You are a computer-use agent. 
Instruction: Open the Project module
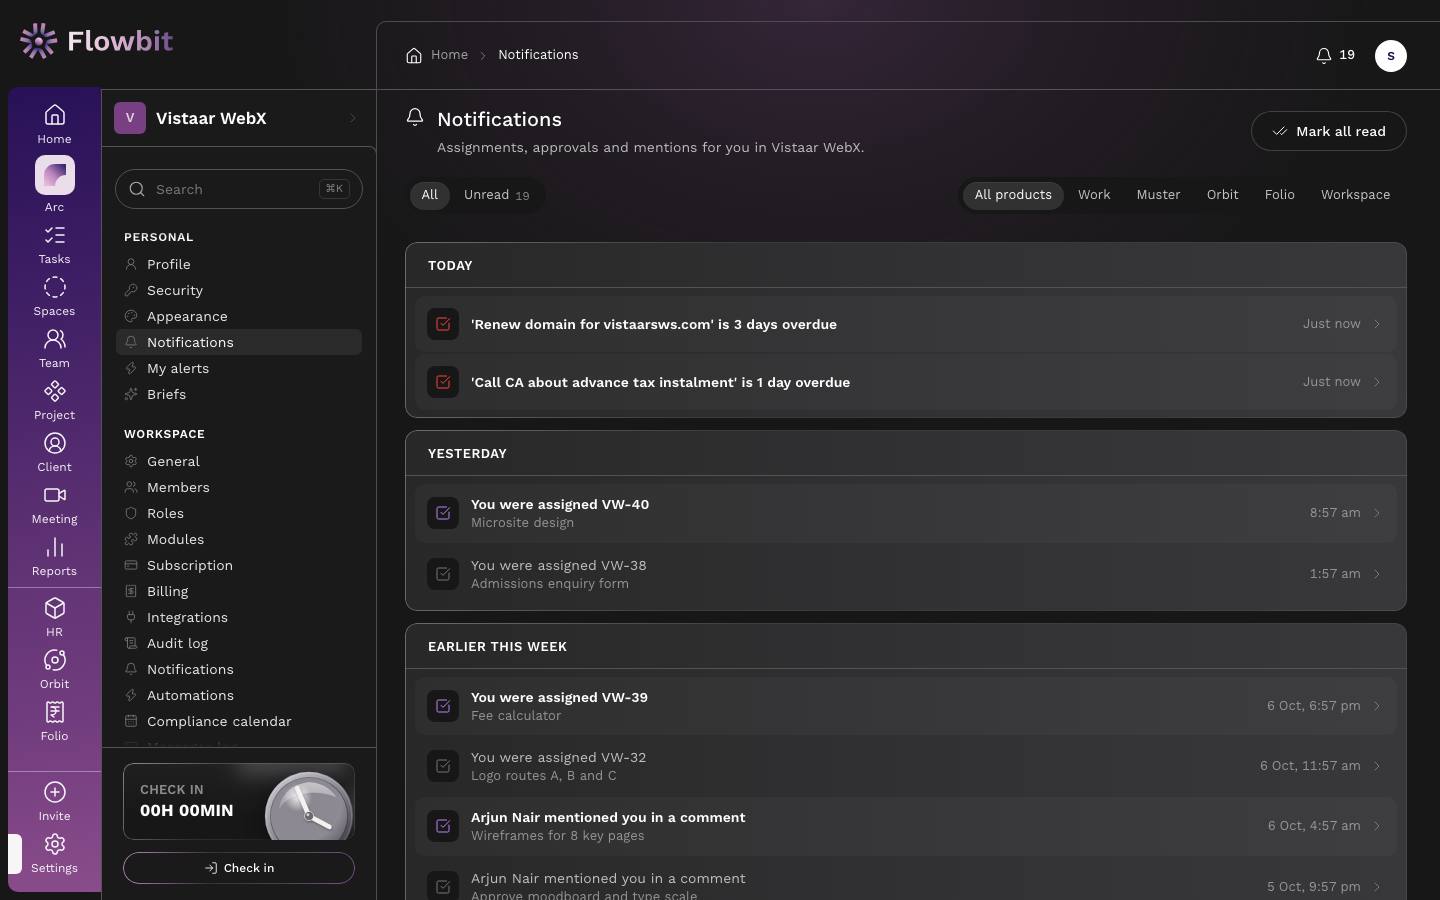54,401
